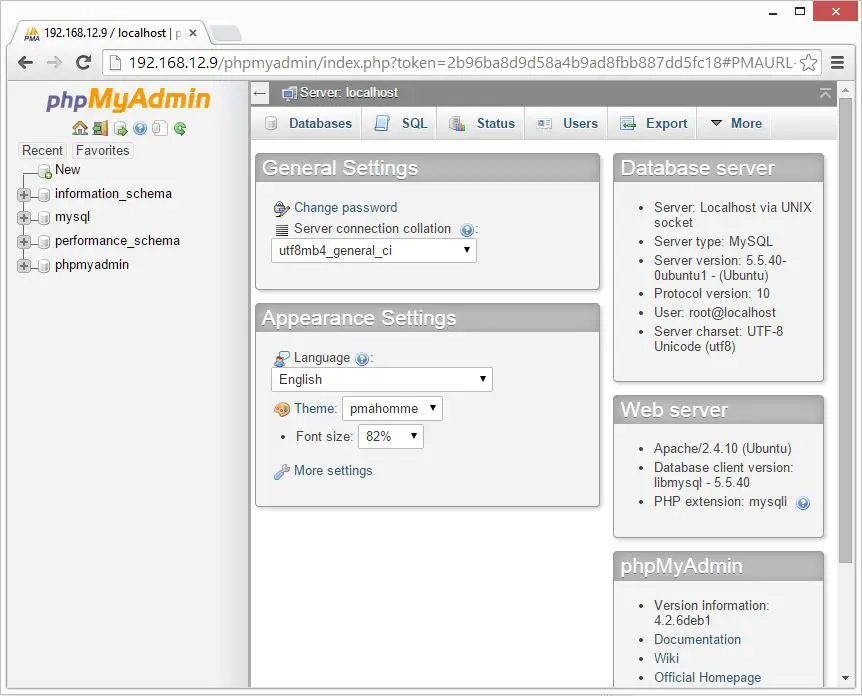The width and height of the screenshot is (862, 696).
Task: Close the browser tab with X
Action: (x=193, y=33)
